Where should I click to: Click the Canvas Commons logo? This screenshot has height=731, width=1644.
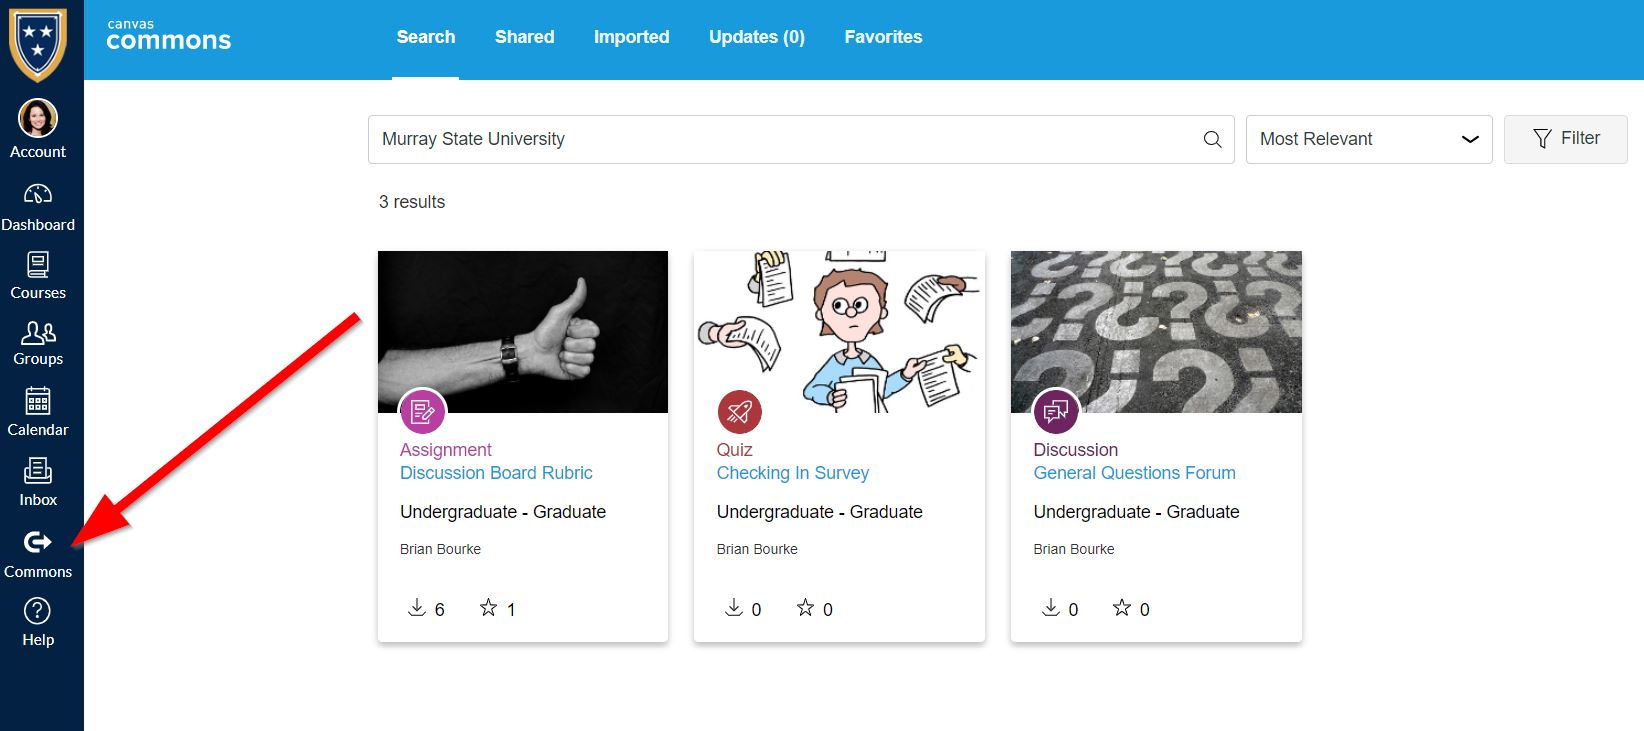click(x=169, y=36)
